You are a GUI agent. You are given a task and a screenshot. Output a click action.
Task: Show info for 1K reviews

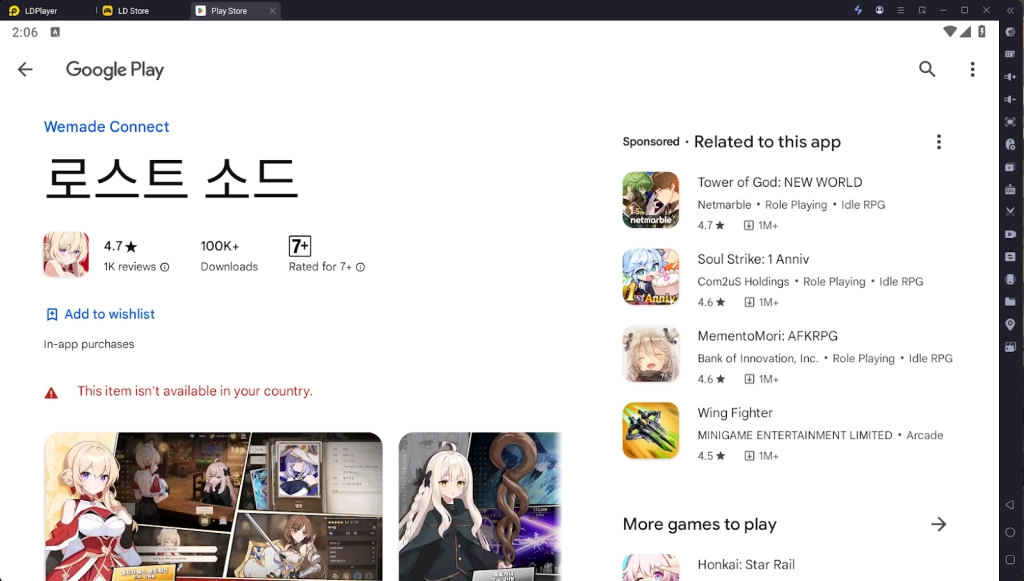coord(165,267)
